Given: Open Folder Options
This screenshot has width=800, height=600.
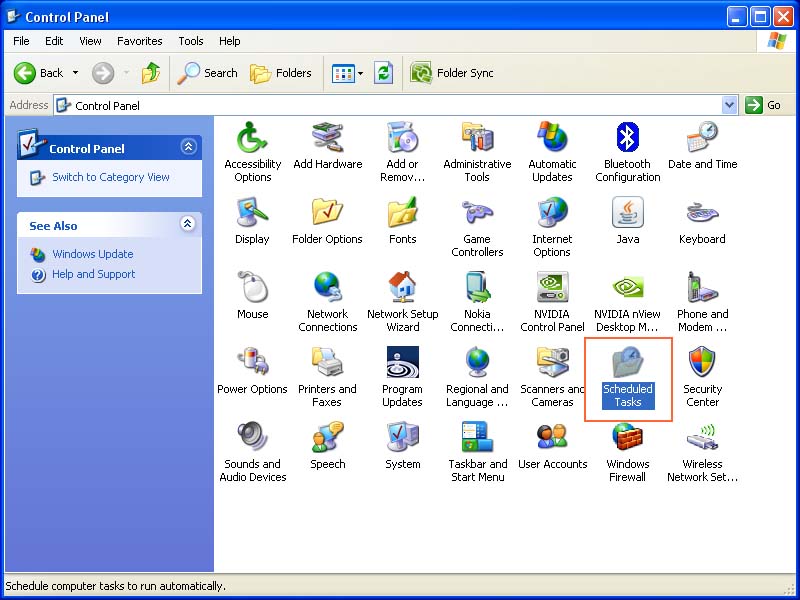Looking at the screenshot, I should pyautogui.click(x=328, y=220).
